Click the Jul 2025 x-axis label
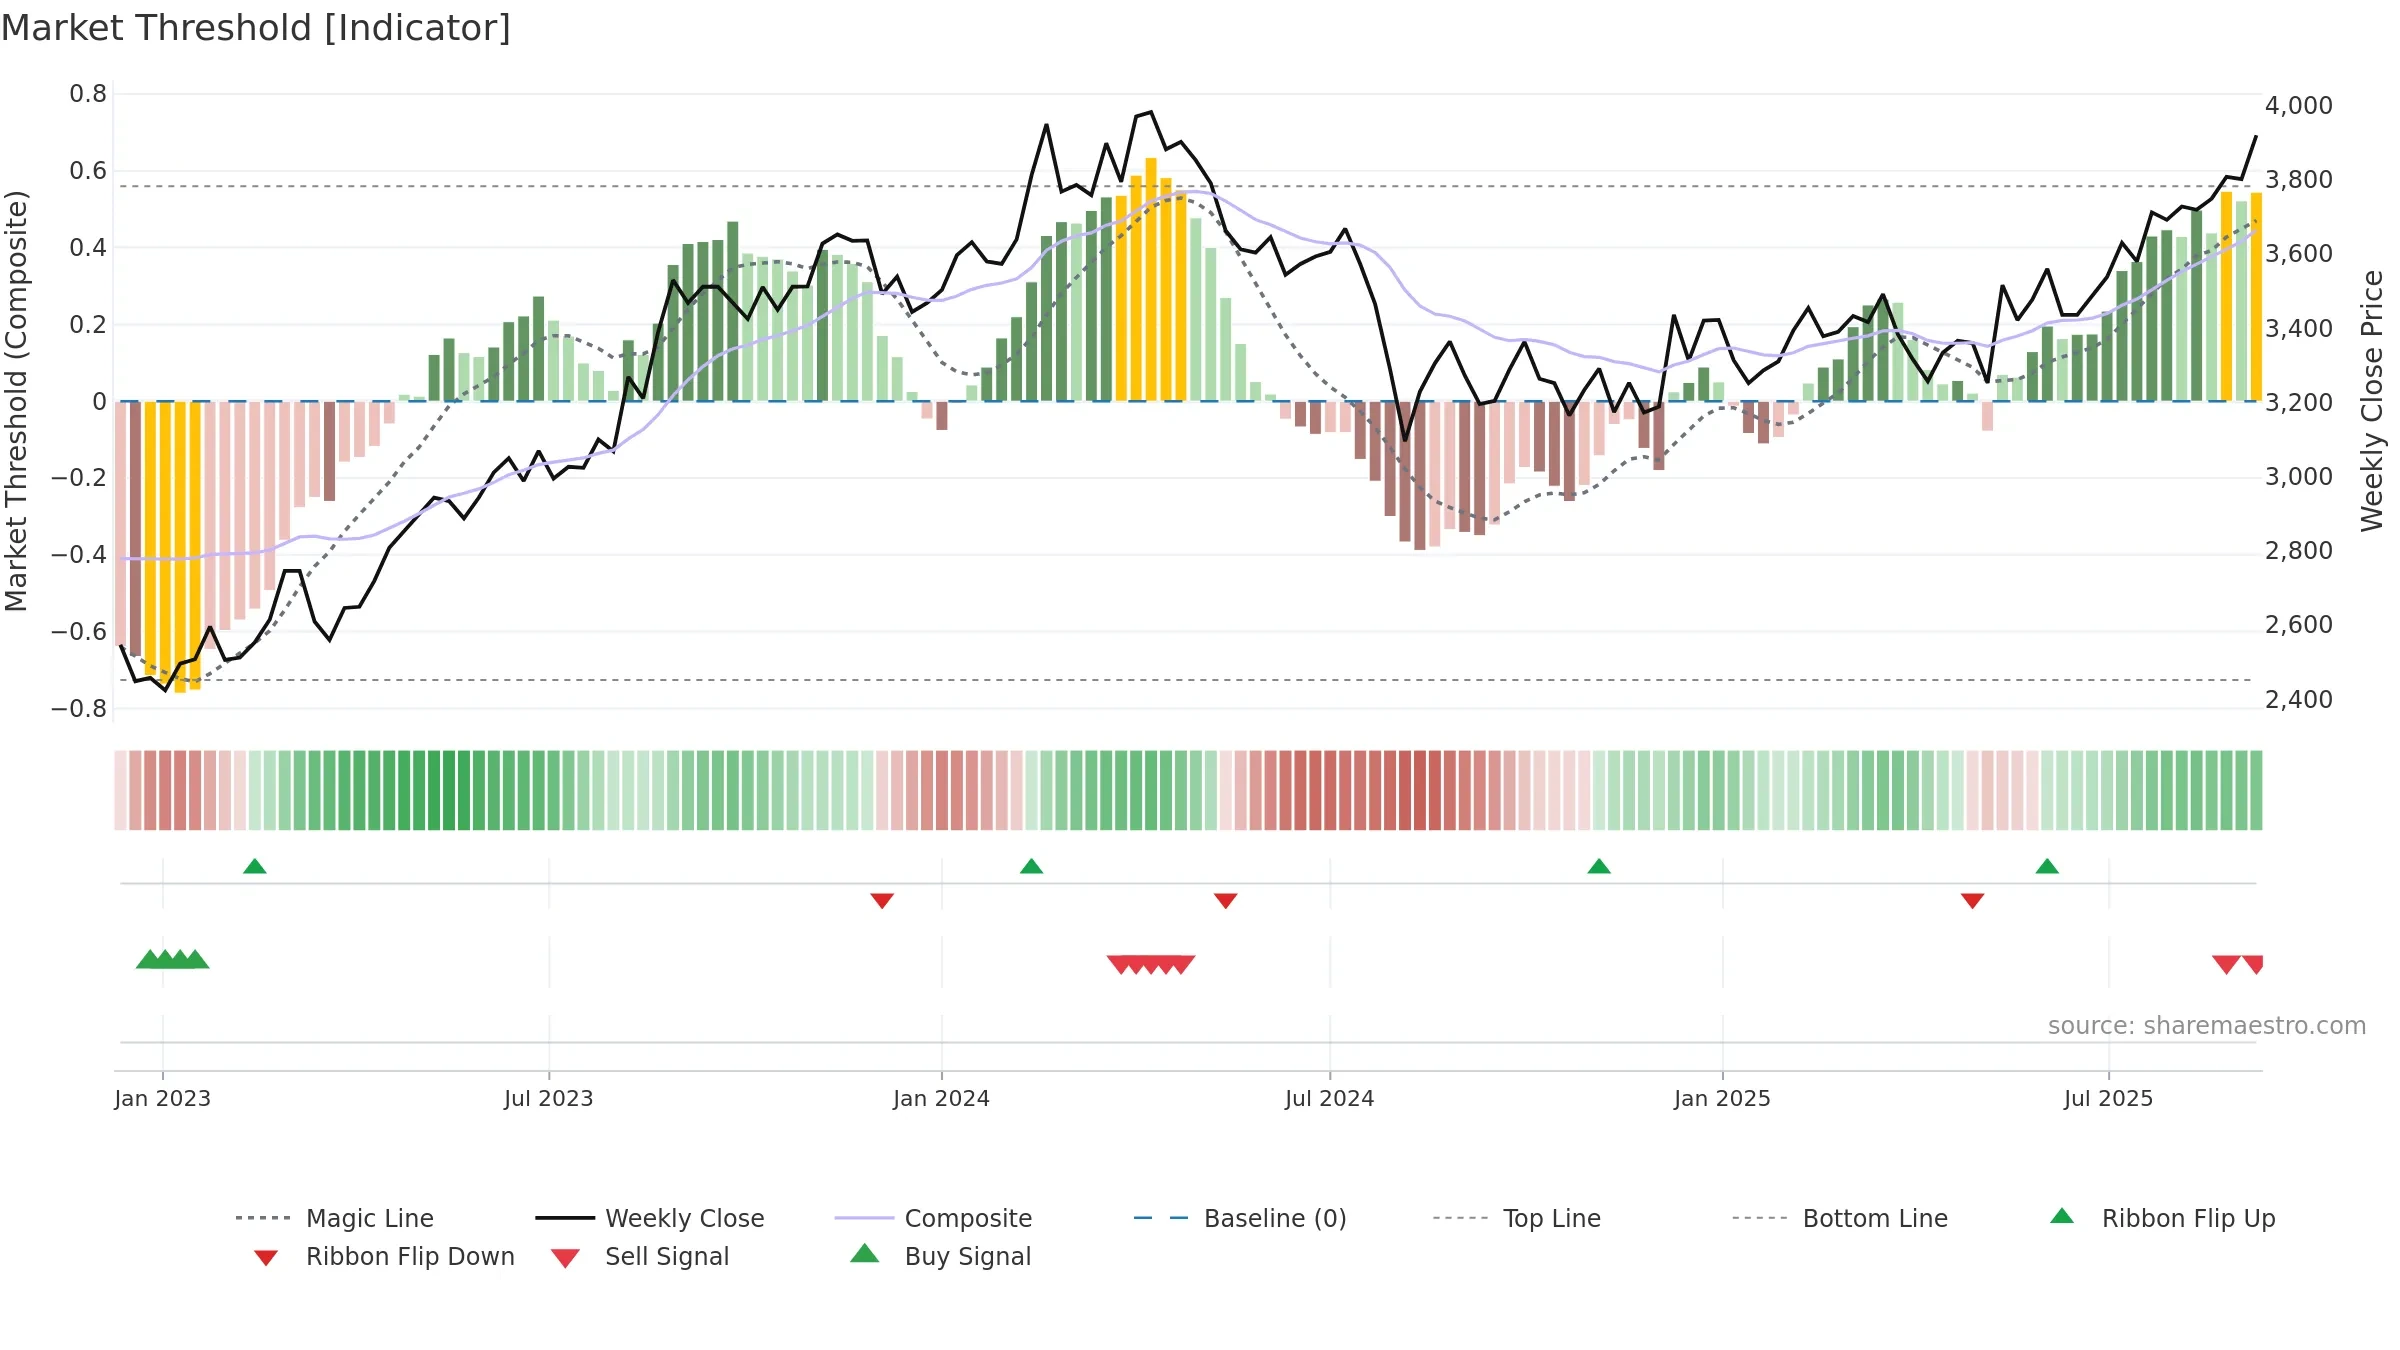This screenshot has height=1350, width=2400. (2109, 1099)
